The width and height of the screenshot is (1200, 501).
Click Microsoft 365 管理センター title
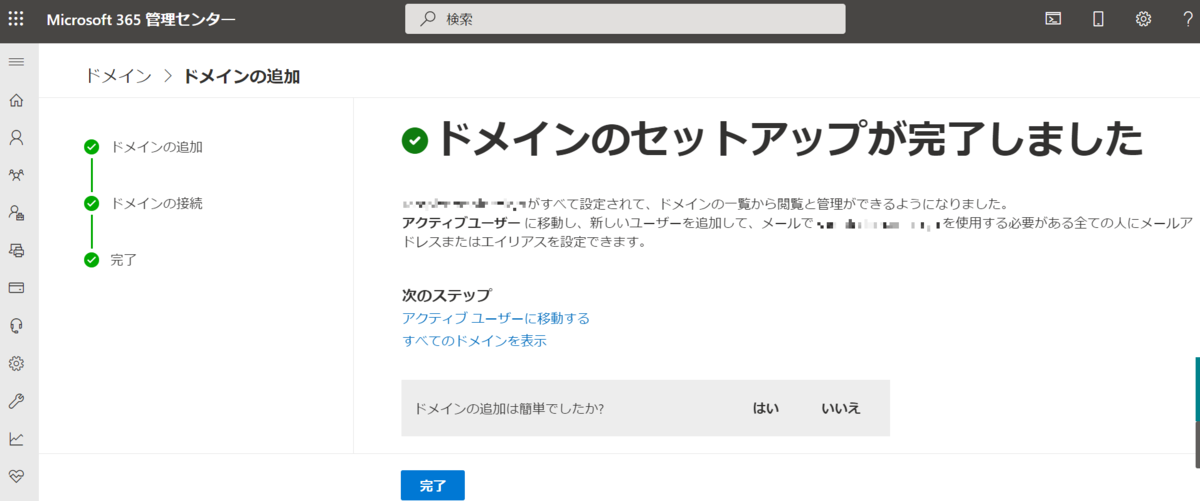pyautogui.click(x=141, y=19)
